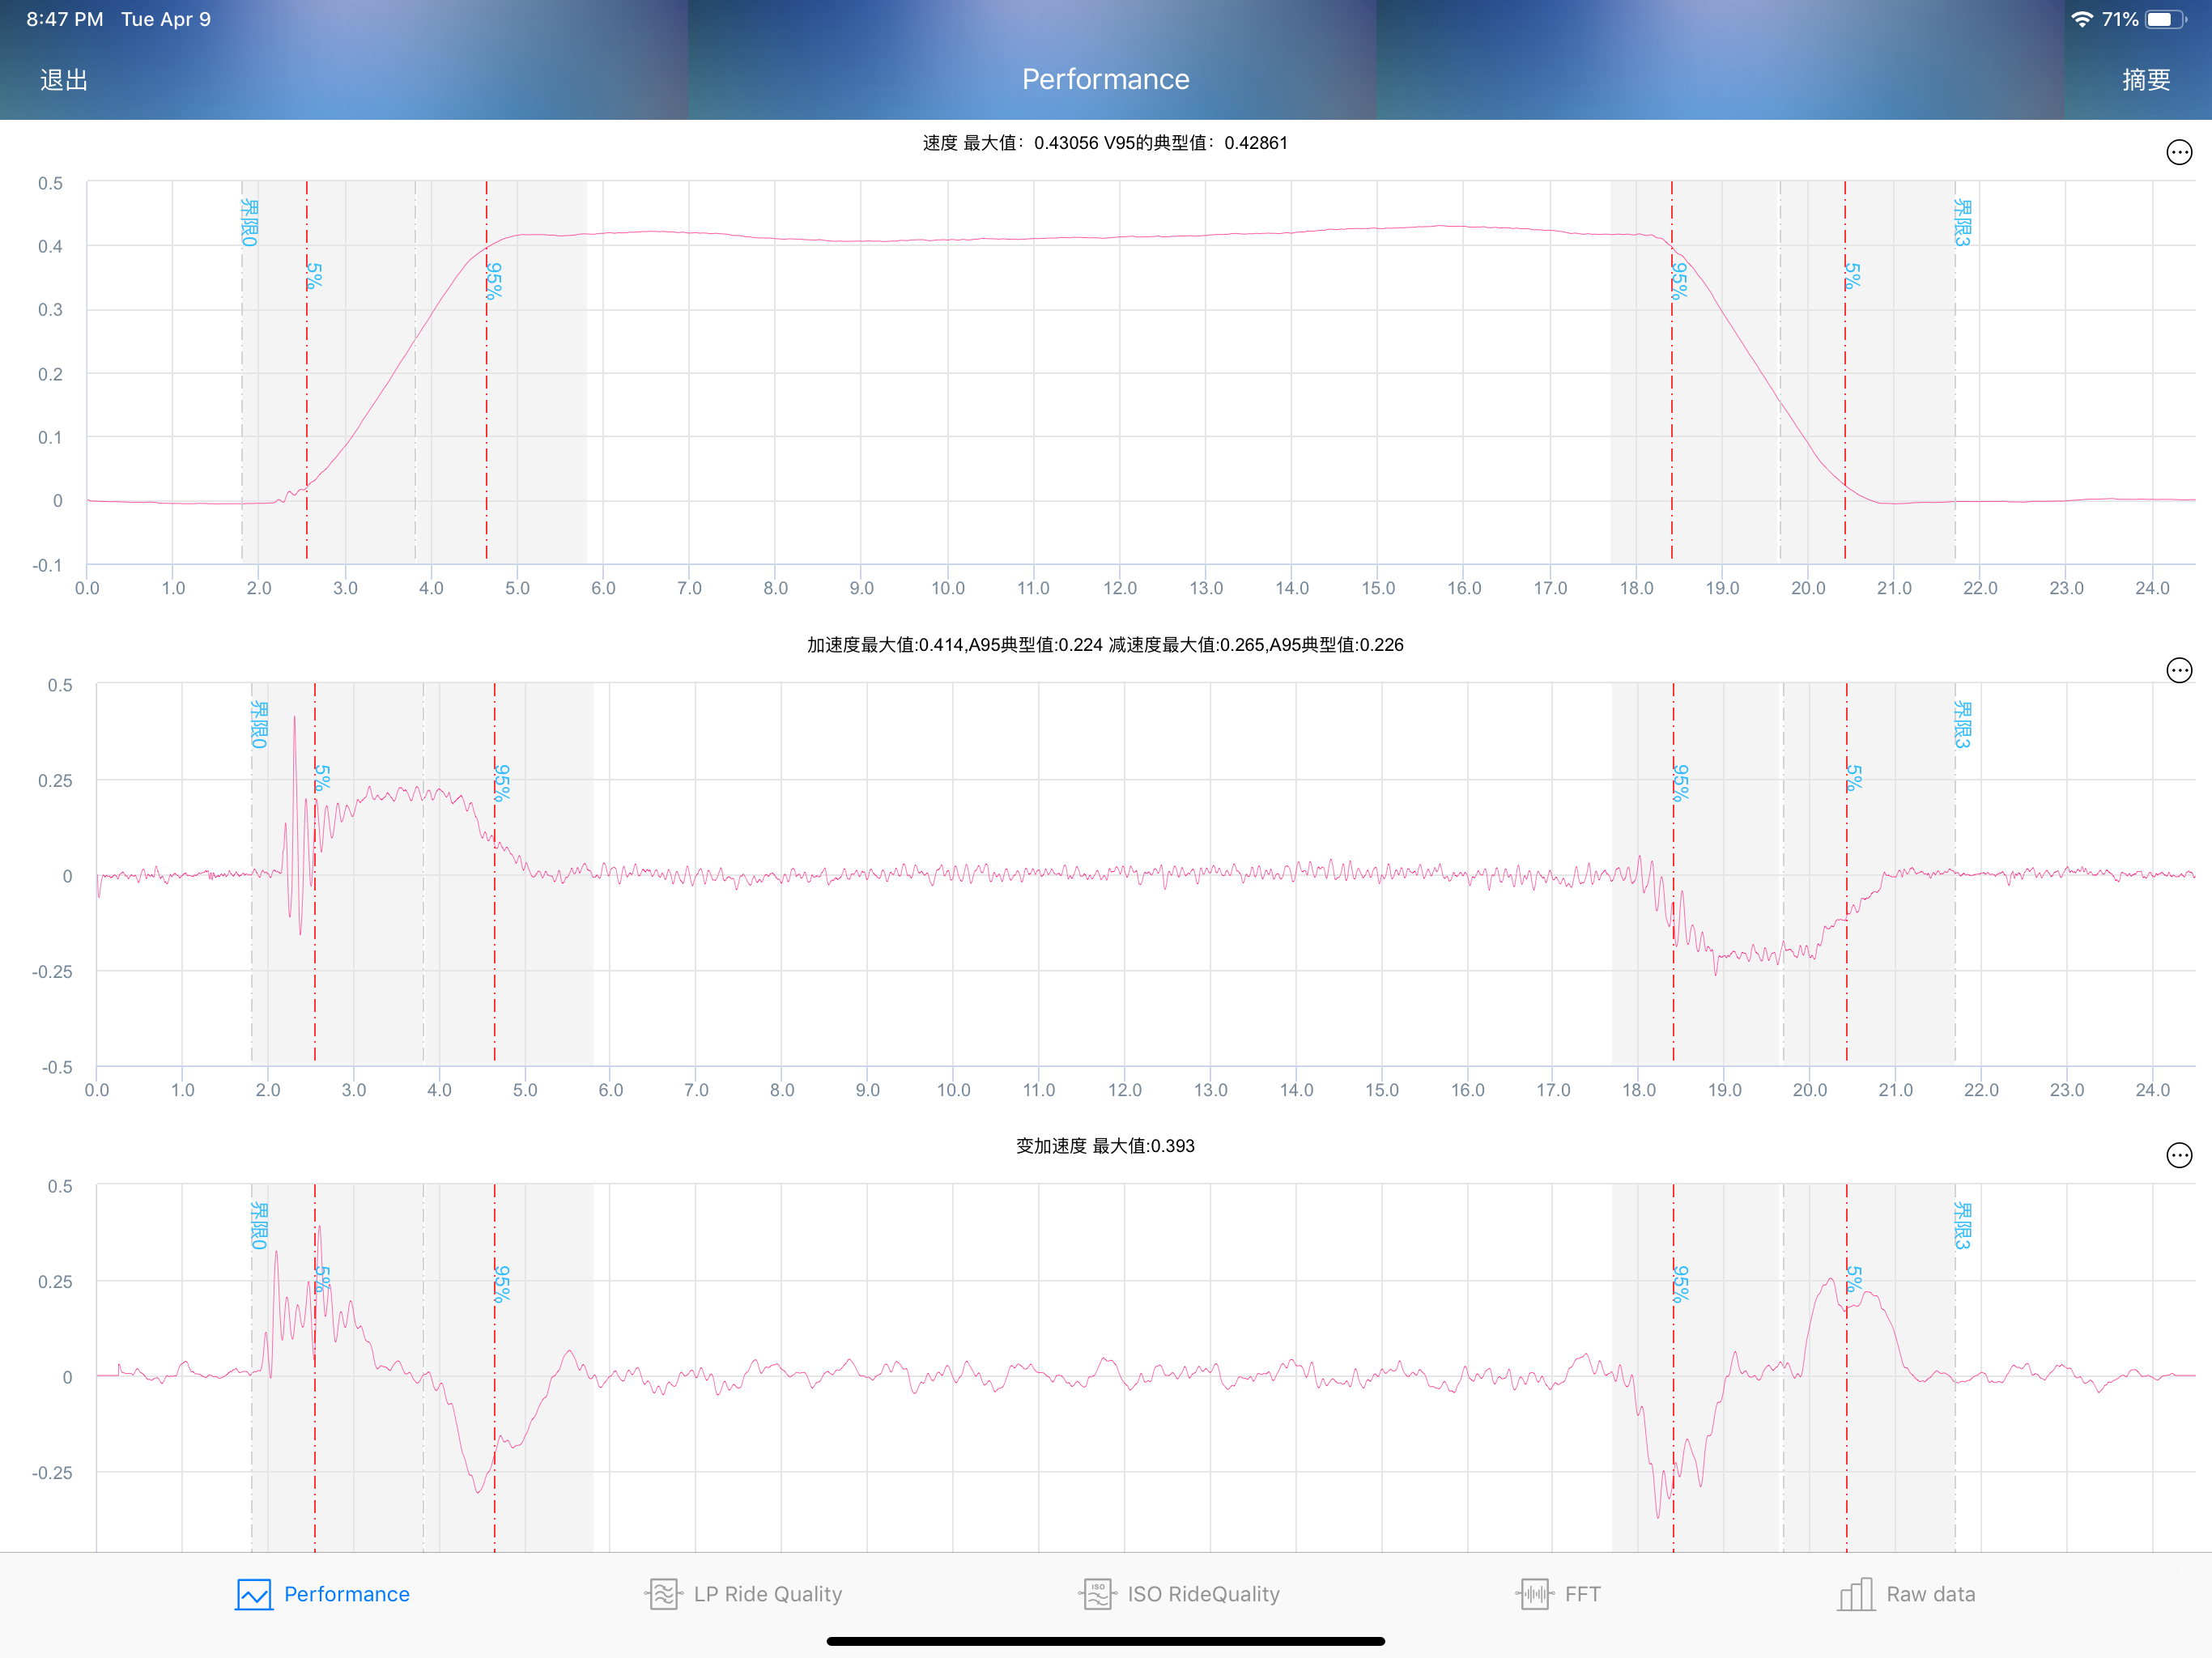Viewport: 2212px width, 1658px height.
Task: Open the 摘要 summary view
Action: click(2146, 80)
